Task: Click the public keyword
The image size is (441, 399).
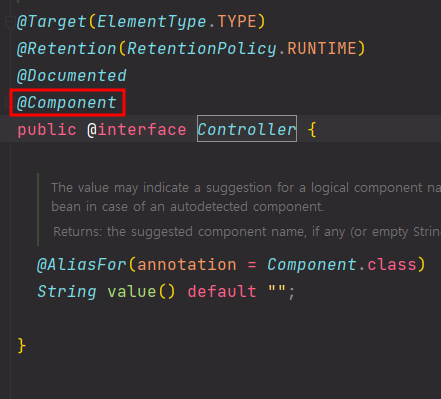Action: click(x=47, y=130)
